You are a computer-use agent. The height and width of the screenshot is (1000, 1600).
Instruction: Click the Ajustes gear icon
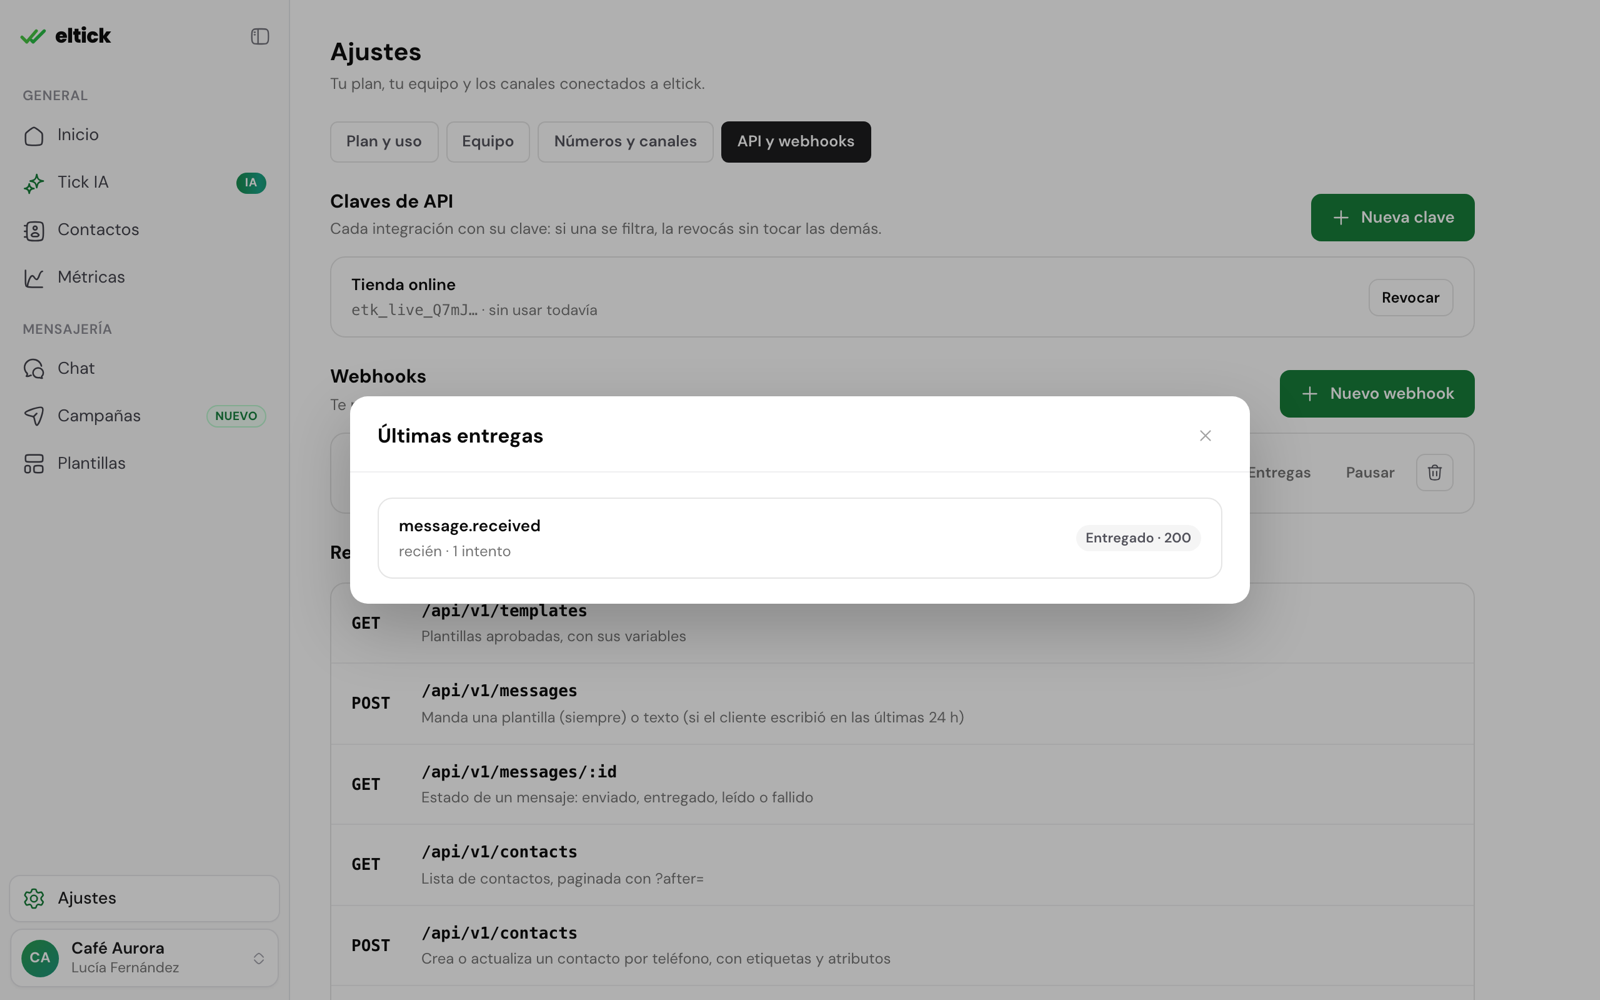pyautogui.click(x=34, y=898)
